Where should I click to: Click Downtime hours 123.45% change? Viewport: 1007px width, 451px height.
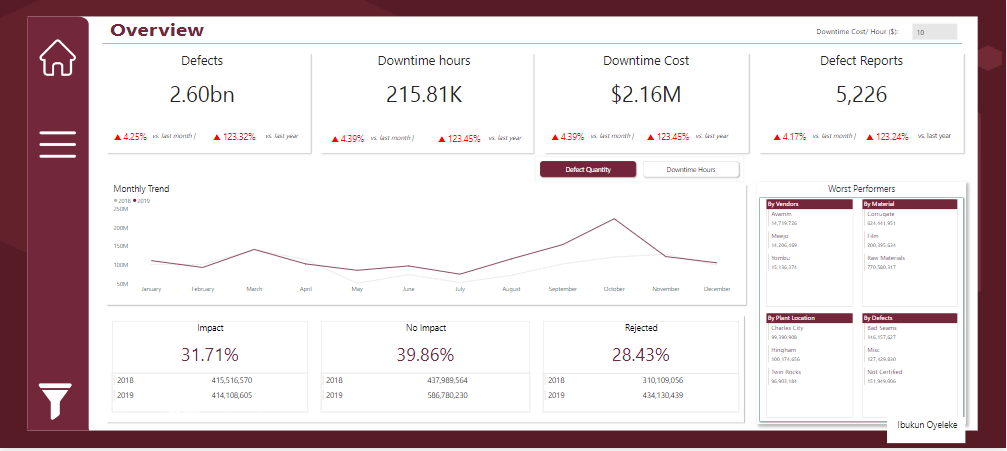[460, 138]
